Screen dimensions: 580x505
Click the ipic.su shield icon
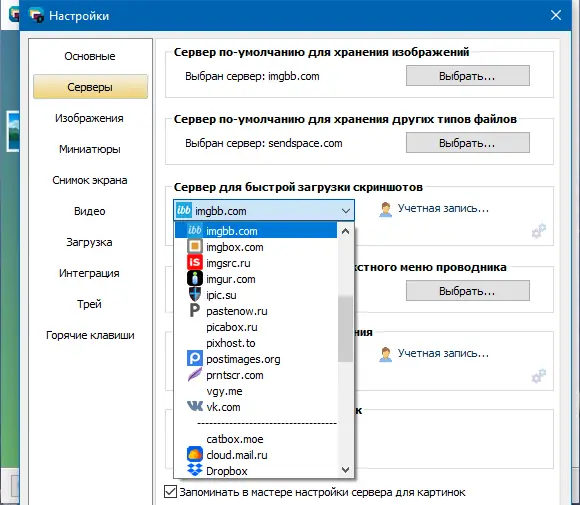coord(195,294)
